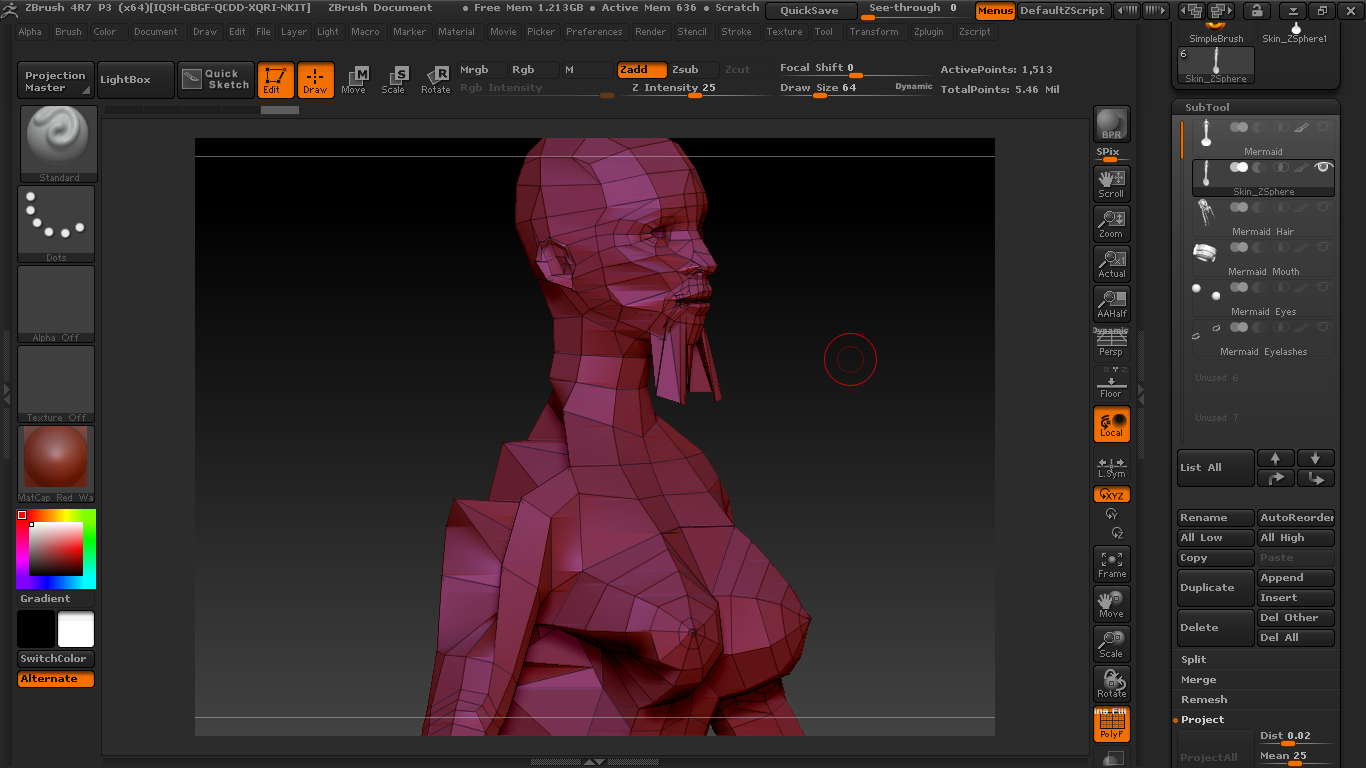Screen dimensions: 1366x768
Task: Disable PolyF polyframe display
Action: click(1111, 724)
